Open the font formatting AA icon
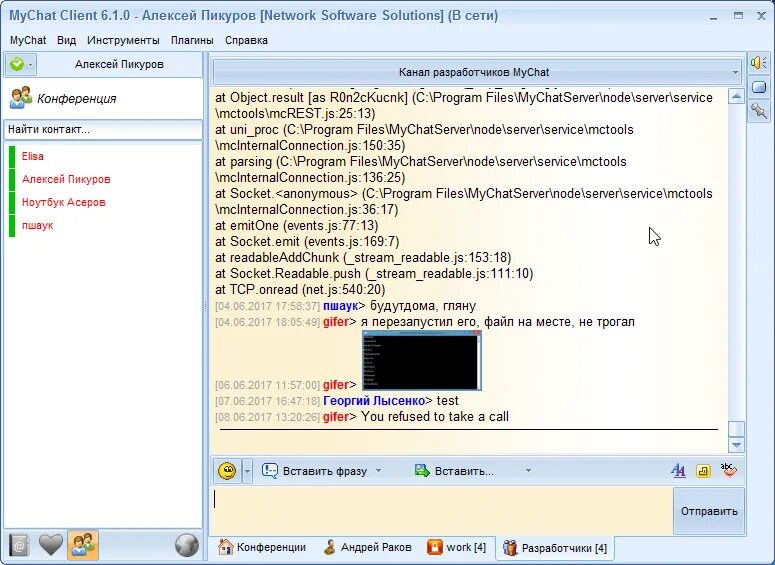The height and width of the screenshot is (565, 775). click(x=679, y=471)
